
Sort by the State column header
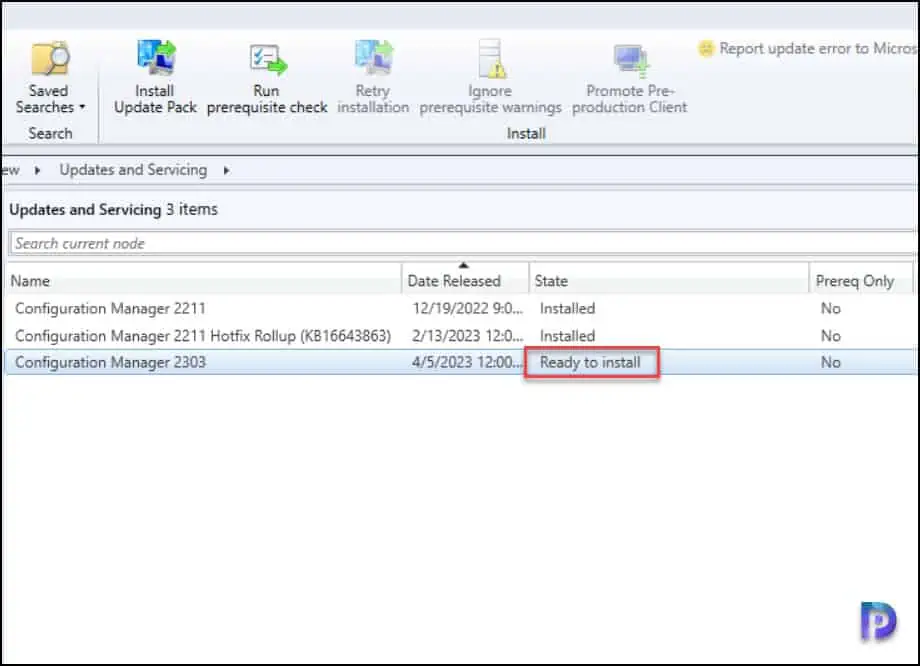(x=669, y=281)
